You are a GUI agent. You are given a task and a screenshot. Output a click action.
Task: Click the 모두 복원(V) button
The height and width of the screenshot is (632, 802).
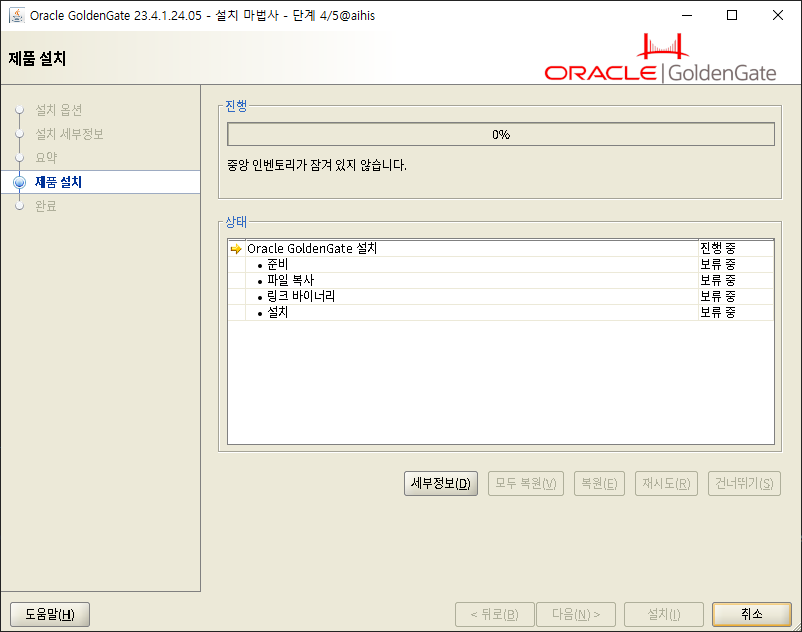tap(526, 484)
